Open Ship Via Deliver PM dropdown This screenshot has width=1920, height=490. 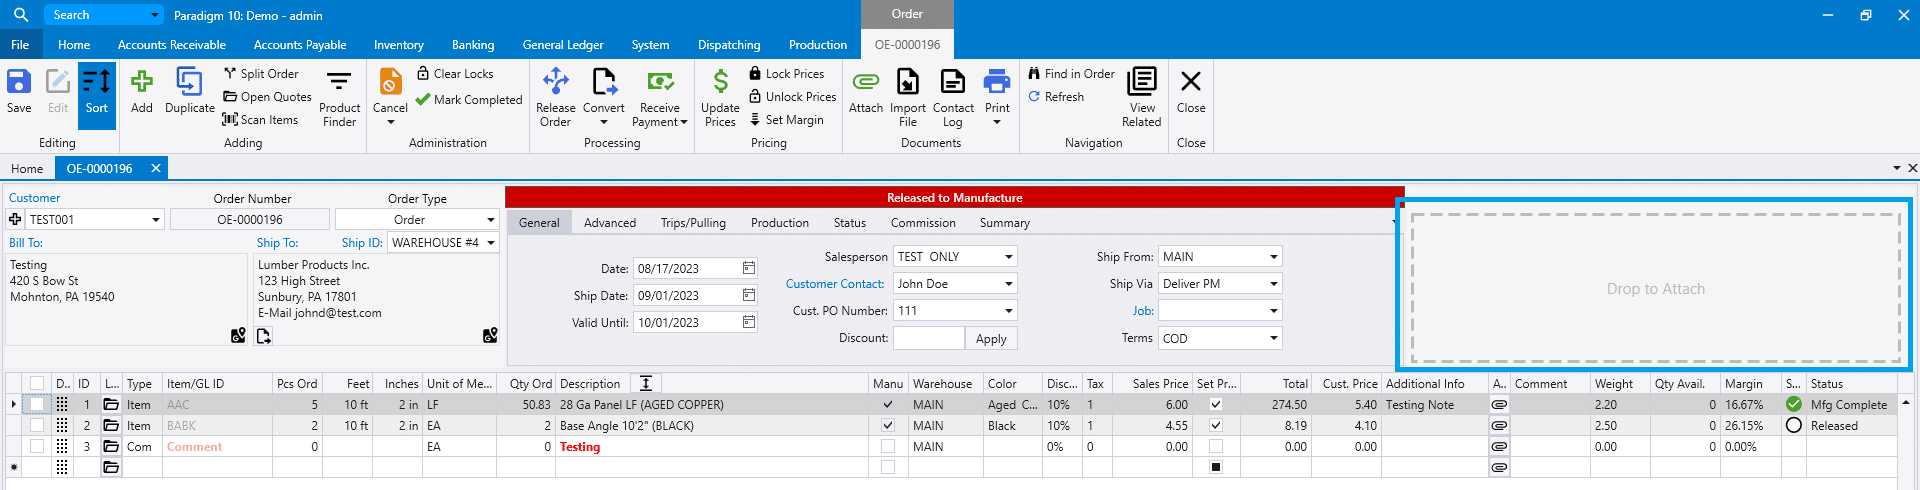(1274, 284)
